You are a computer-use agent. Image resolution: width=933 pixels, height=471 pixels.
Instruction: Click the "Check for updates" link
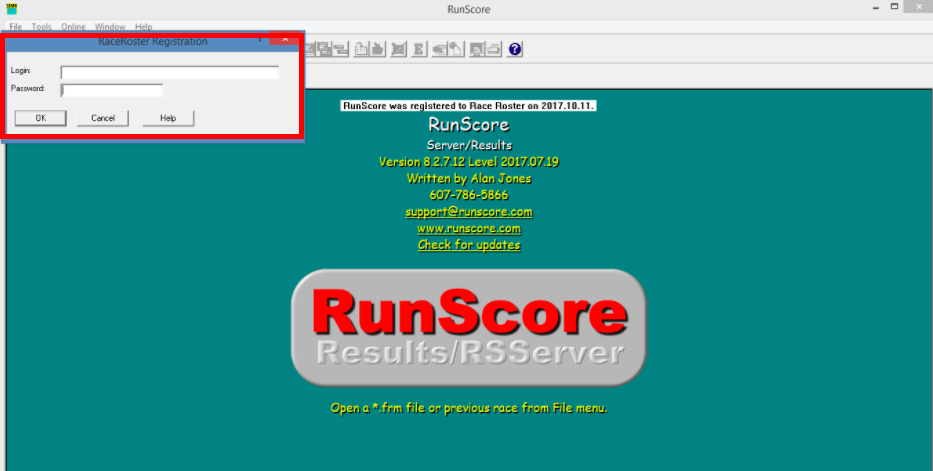(x=468, y=245)
